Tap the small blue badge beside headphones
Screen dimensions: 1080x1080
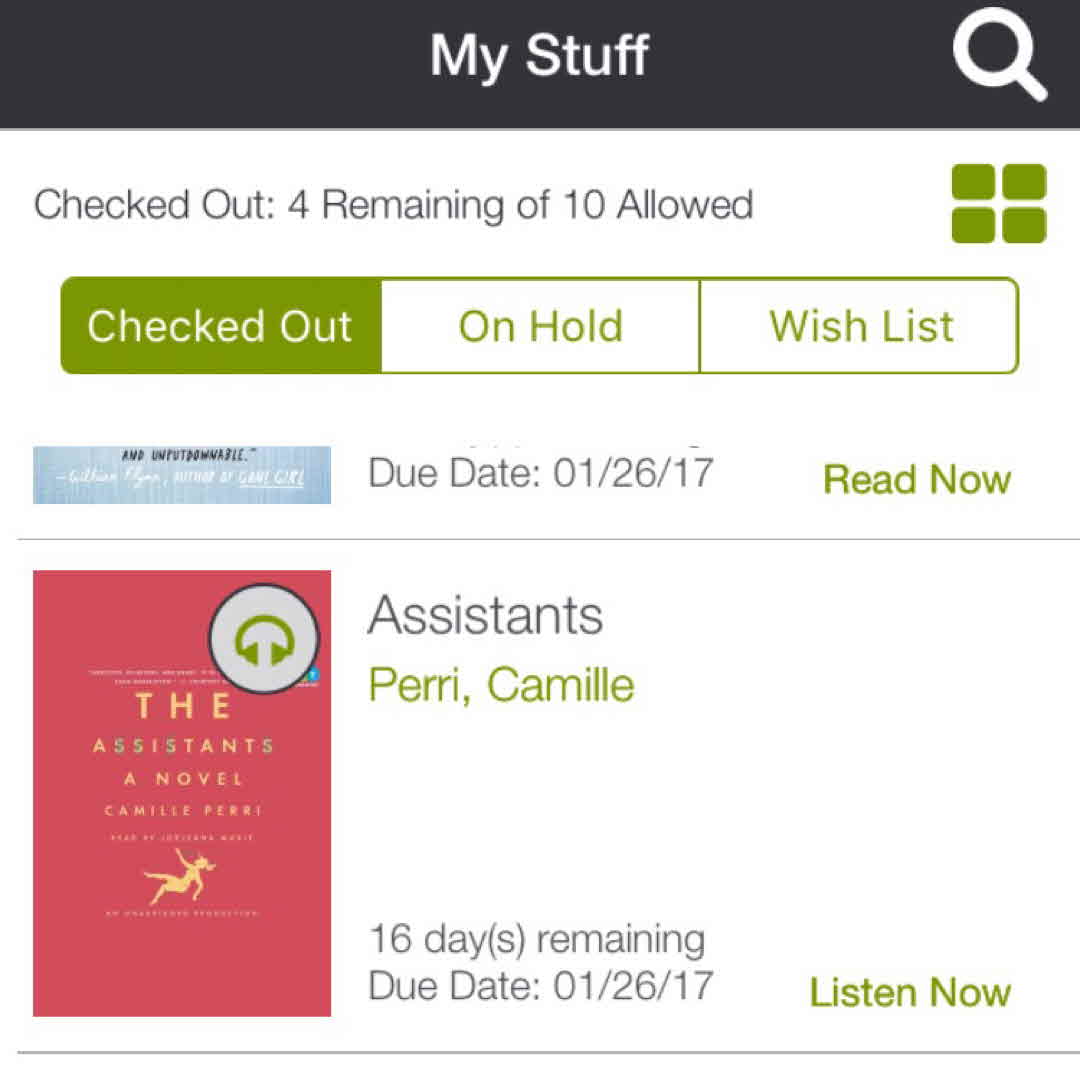pyautogui.click(x=313, y=675)
